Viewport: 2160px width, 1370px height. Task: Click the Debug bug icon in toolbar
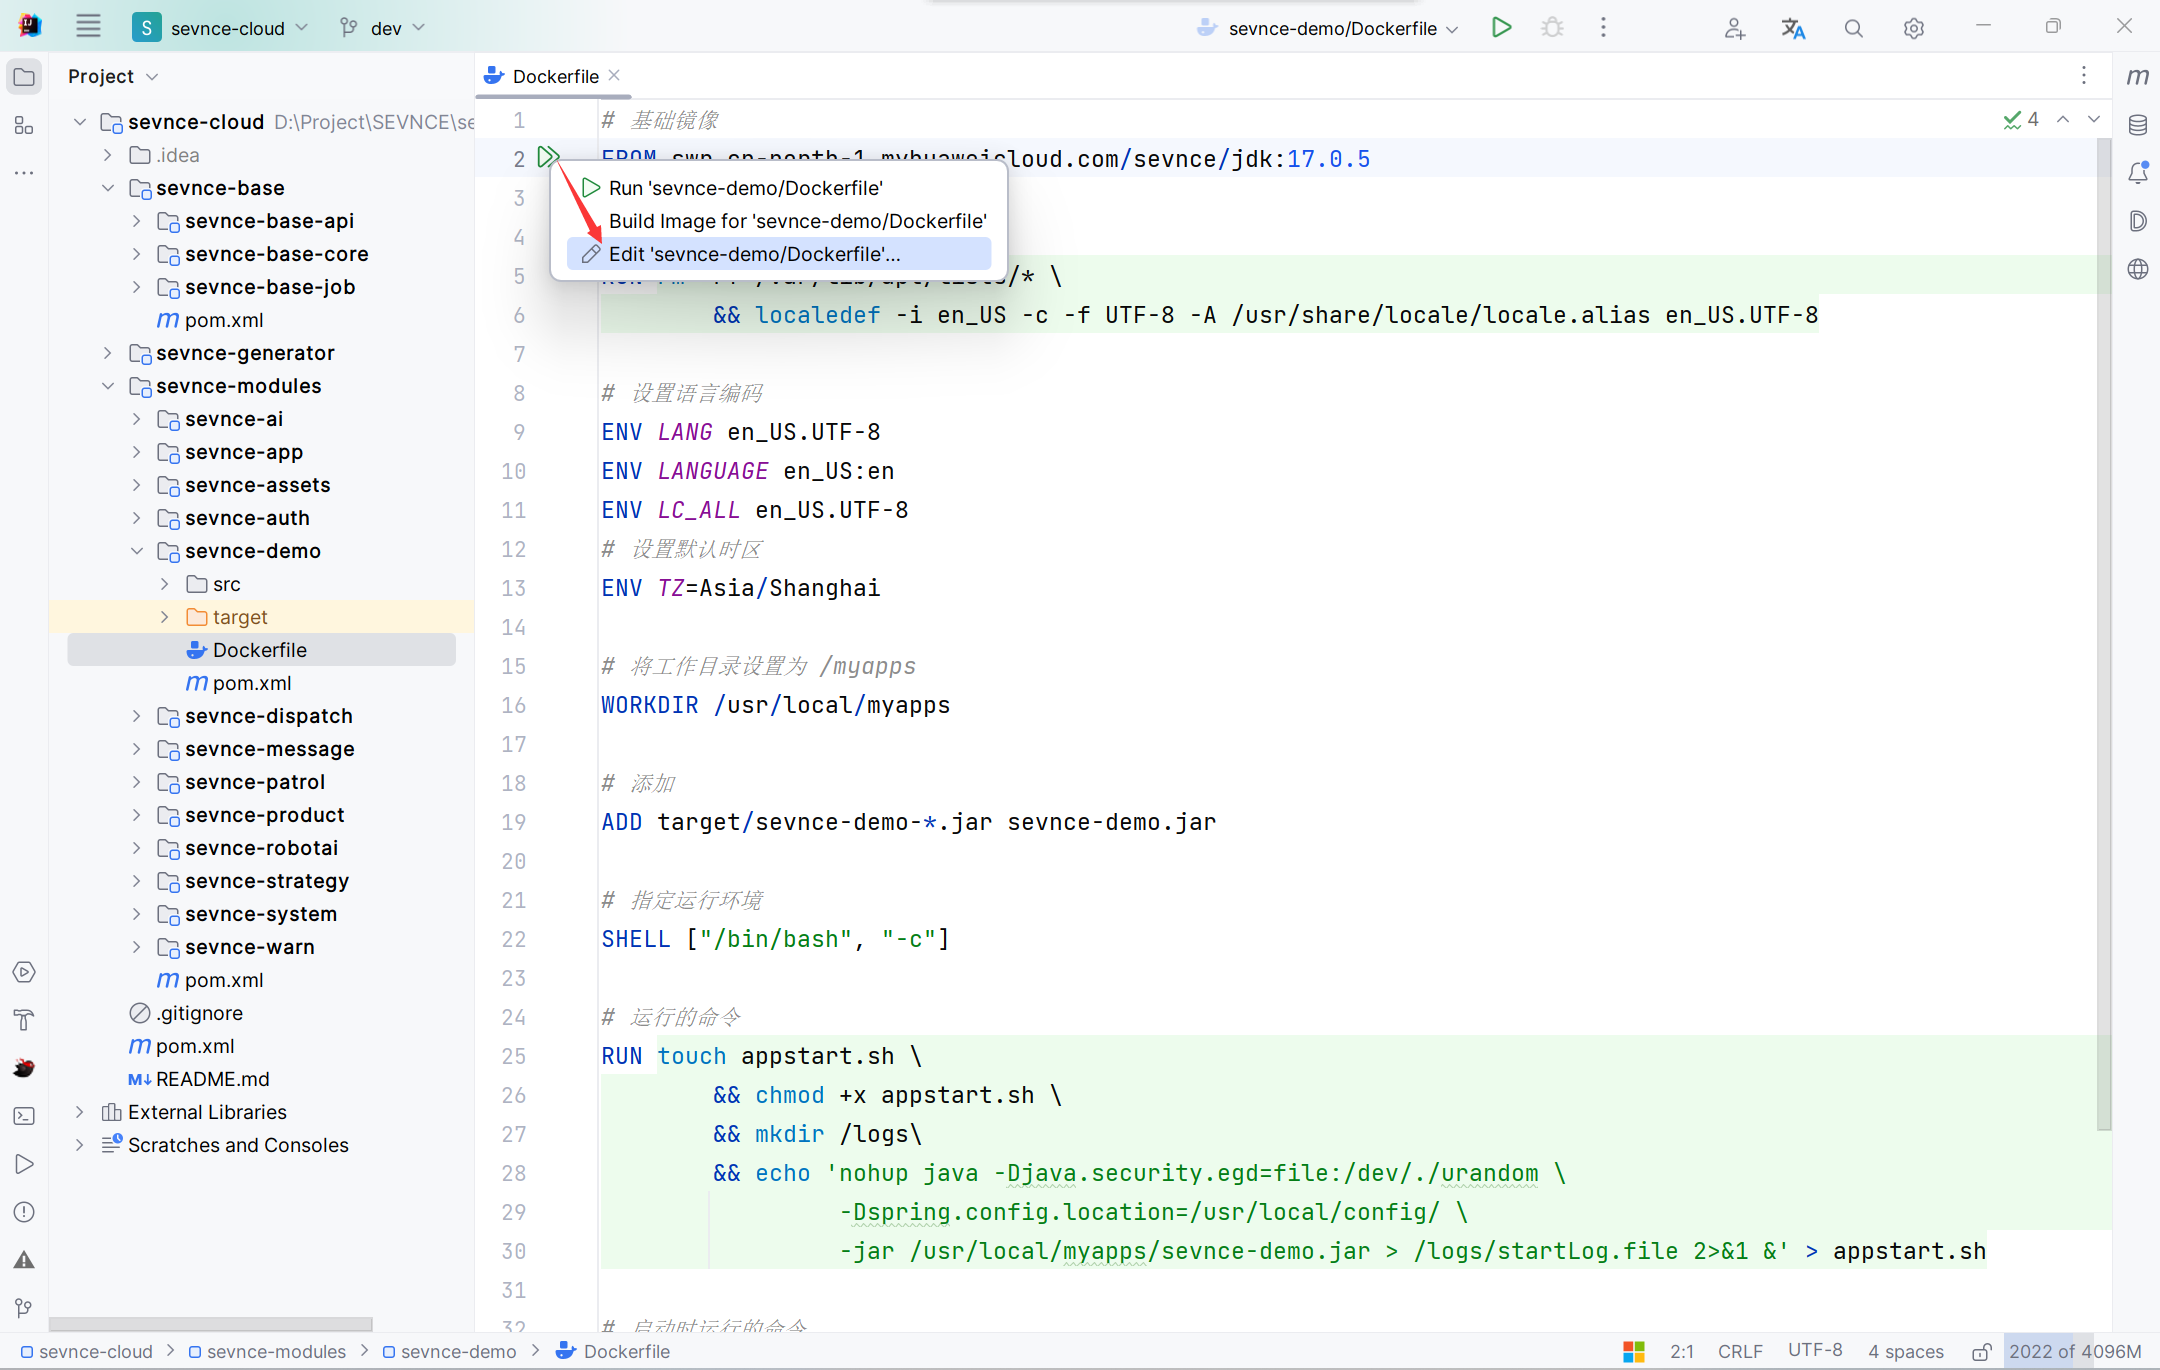click(x=1552, y=27)
